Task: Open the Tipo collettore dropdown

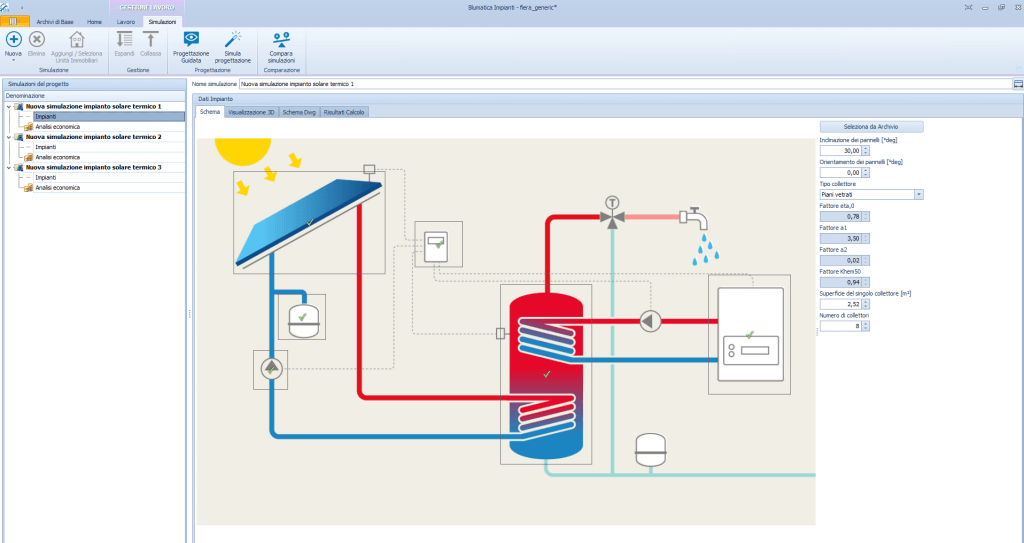Action: (918, 194)
